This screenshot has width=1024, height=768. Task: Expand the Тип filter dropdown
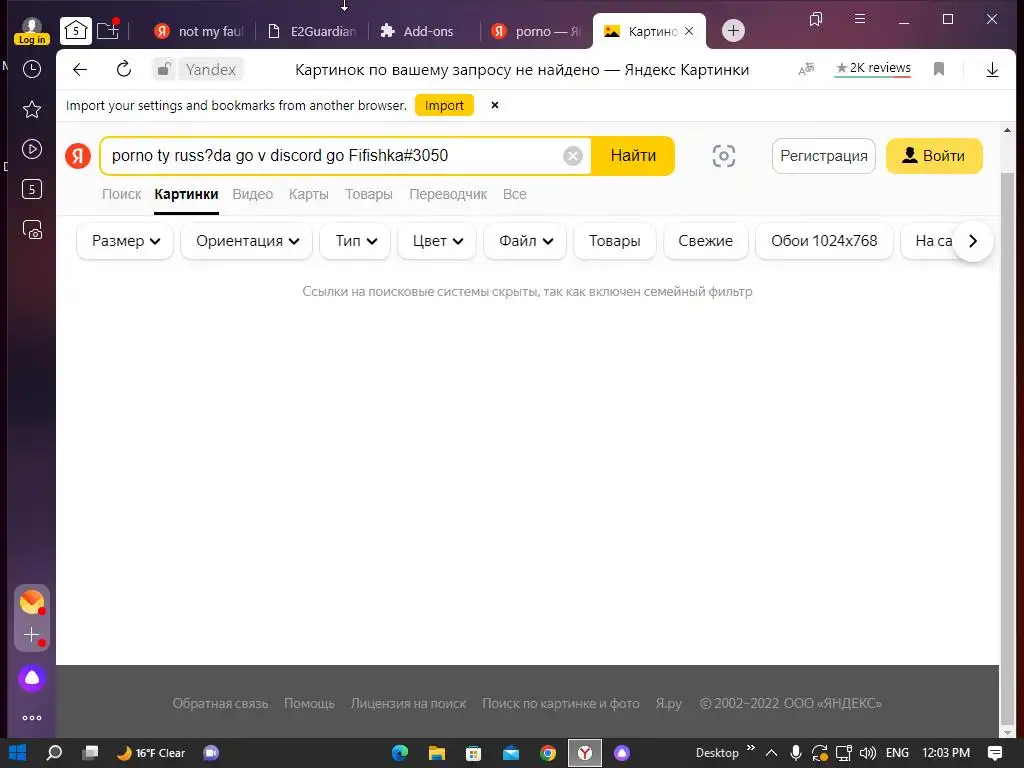(x=355, y=241)
